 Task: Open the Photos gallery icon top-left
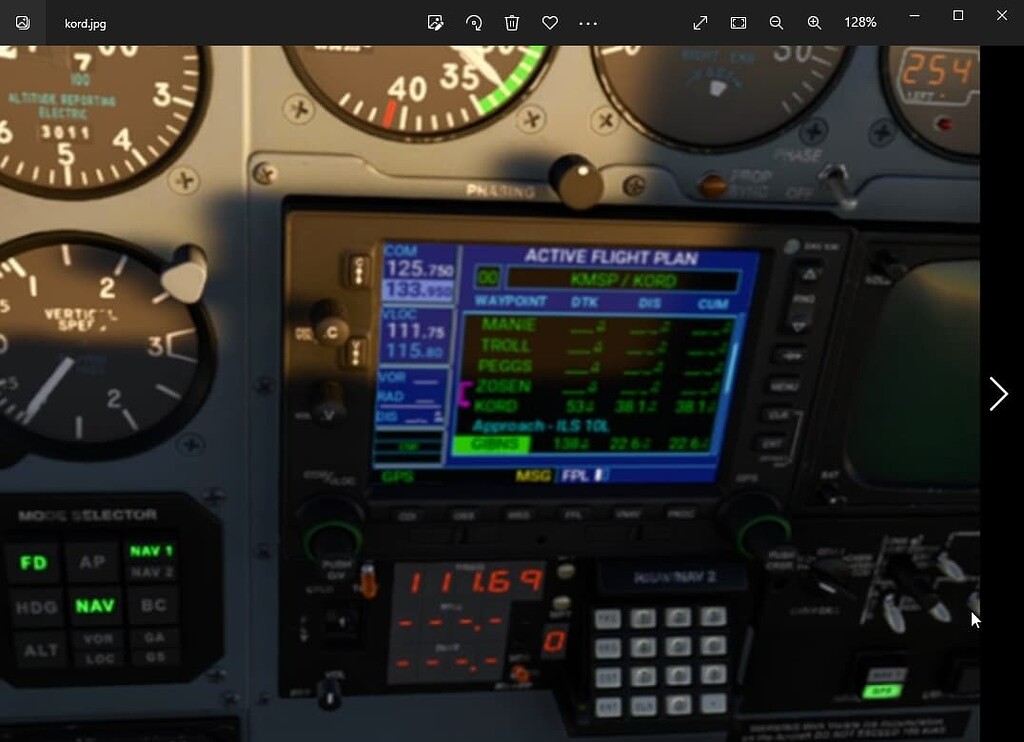point(21,22)
